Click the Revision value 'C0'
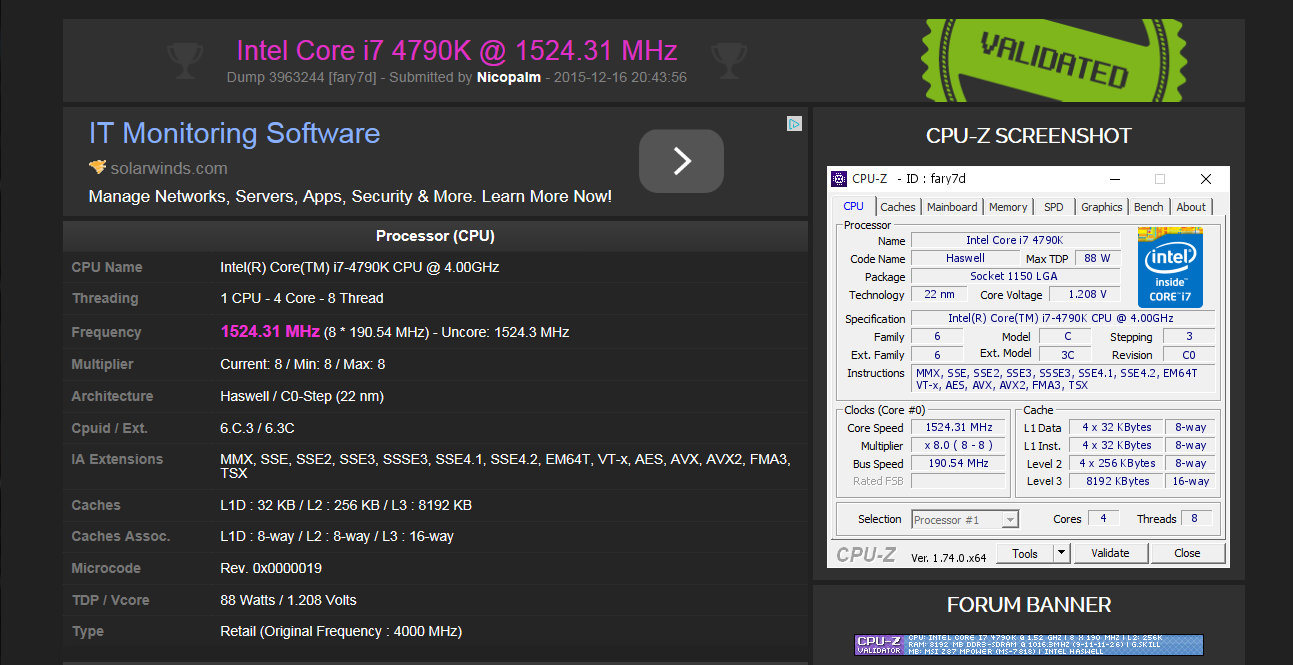Viewport: 1293px width, 665px height. (1189, 354)
